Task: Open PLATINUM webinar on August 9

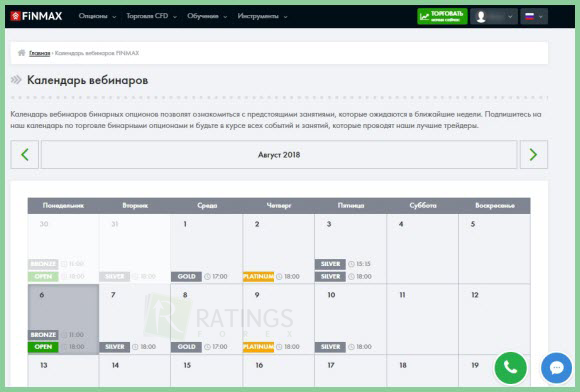Action: point(258,347)
